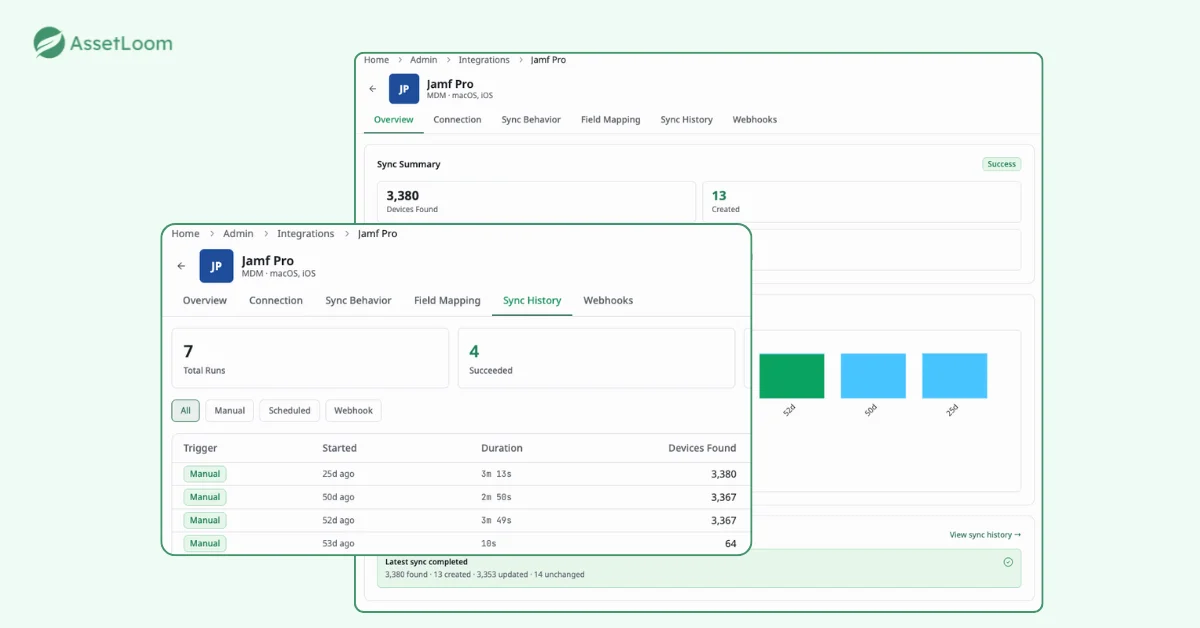Click Manual badge in 52d ago row
The image size is (1200, 628).
pyautogui.click(x=205, y=520)
